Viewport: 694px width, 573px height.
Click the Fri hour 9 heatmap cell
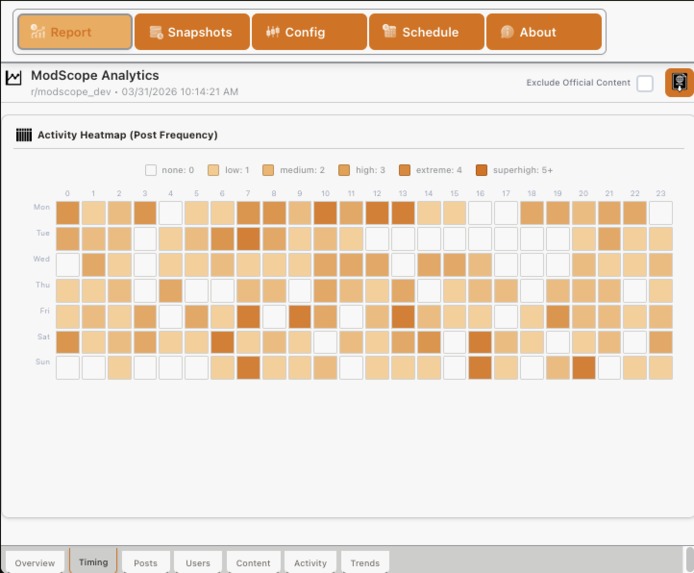click(300, 317)
